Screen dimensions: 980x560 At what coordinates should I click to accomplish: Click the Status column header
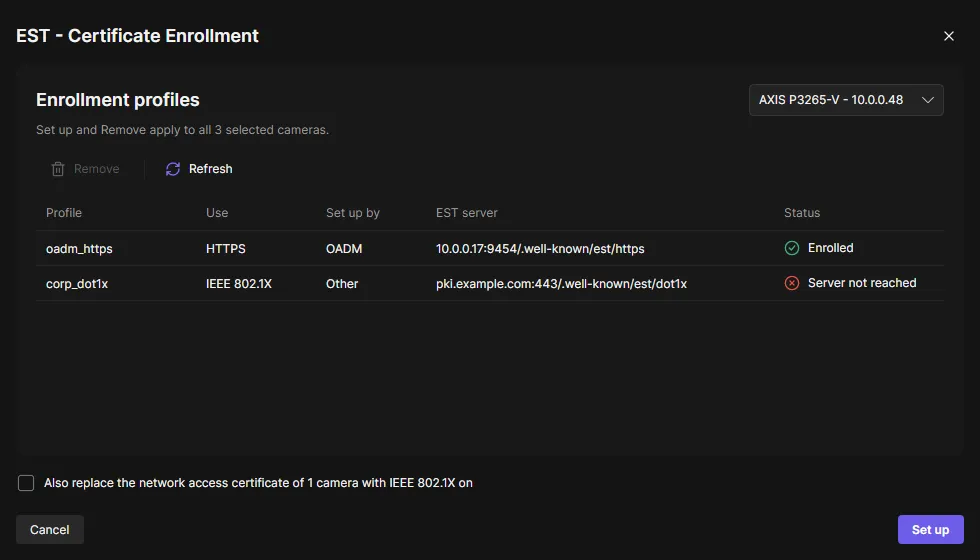click(x=802, y=212)
